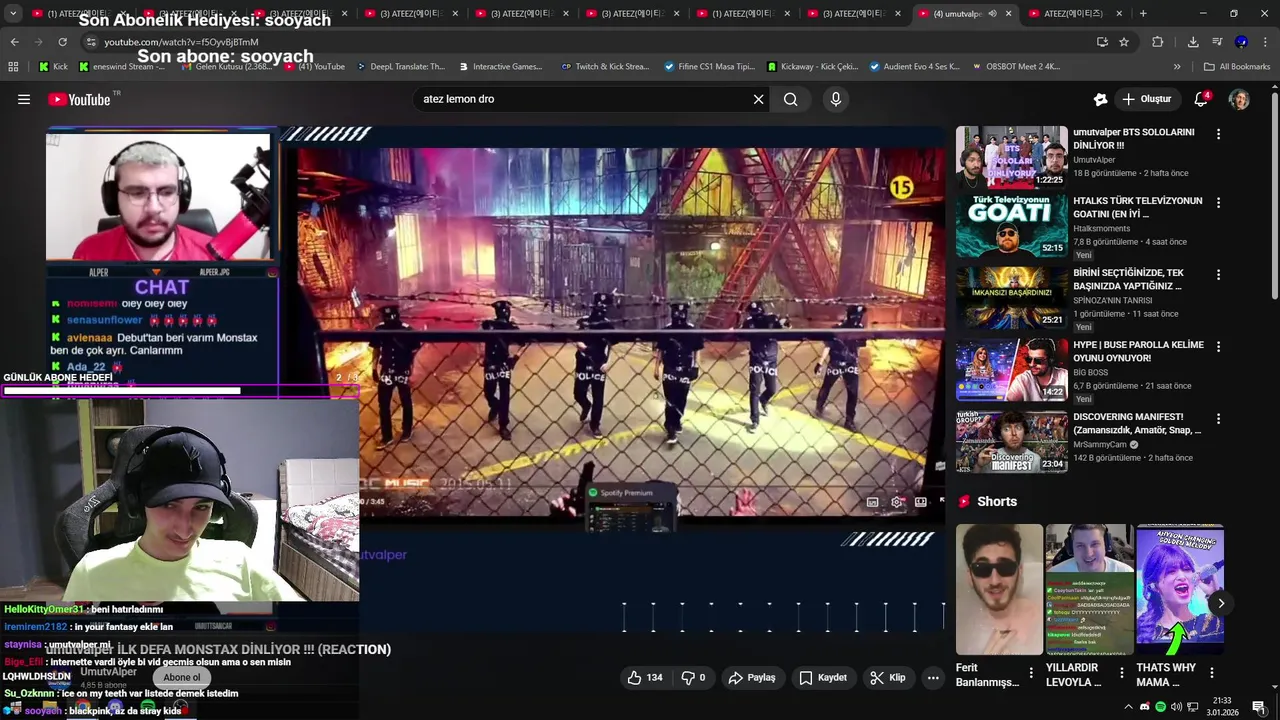Clear the search box text
The height and width of the screenshot is (720, 1280).
click(x=758, y=99)
